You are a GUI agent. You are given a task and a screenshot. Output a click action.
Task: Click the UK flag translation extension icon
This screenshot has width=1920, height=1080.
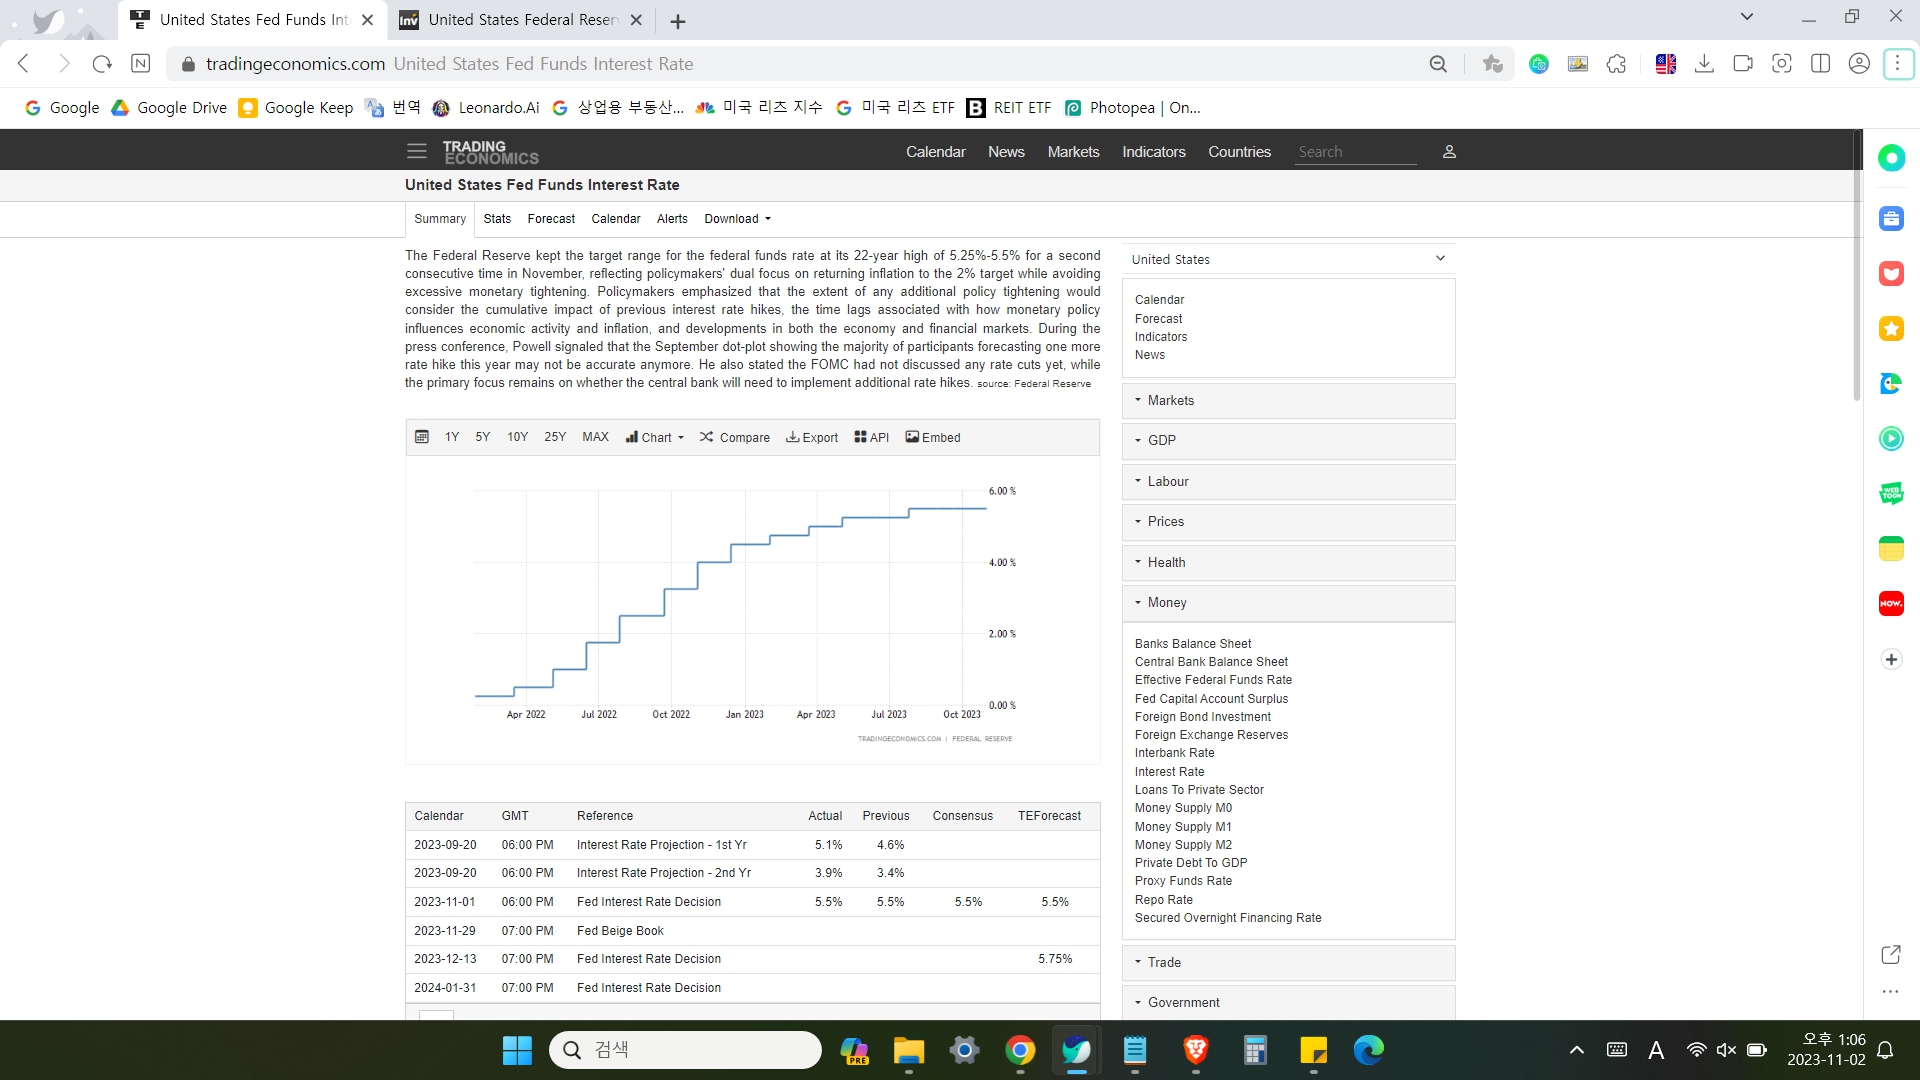[1666, 64]
